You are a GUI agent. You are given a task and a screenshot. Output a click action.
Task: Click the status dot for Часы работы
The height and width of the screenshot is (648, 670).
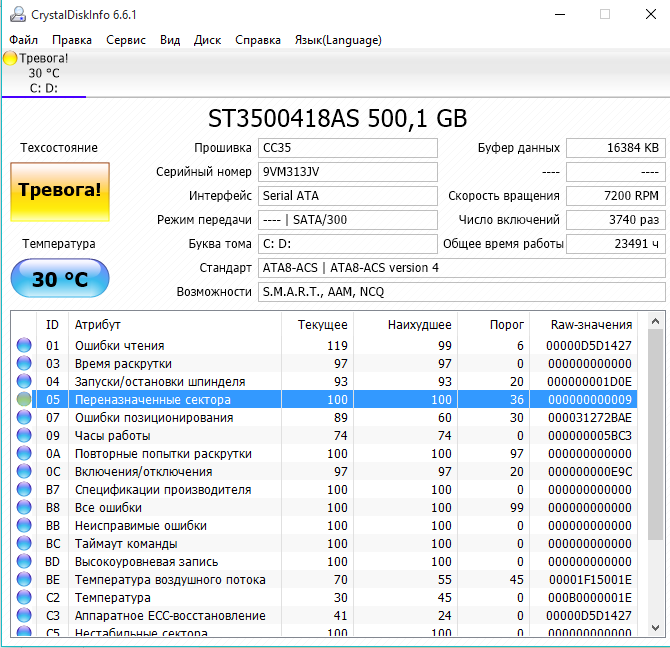point(24,435)
